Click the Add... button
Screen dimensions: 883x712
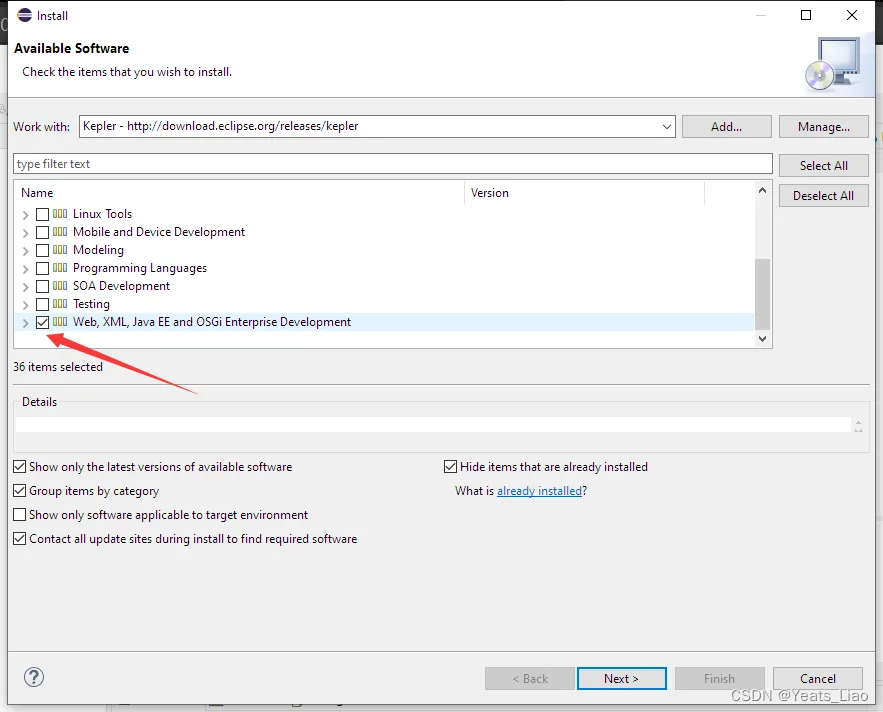click(726, 127)
